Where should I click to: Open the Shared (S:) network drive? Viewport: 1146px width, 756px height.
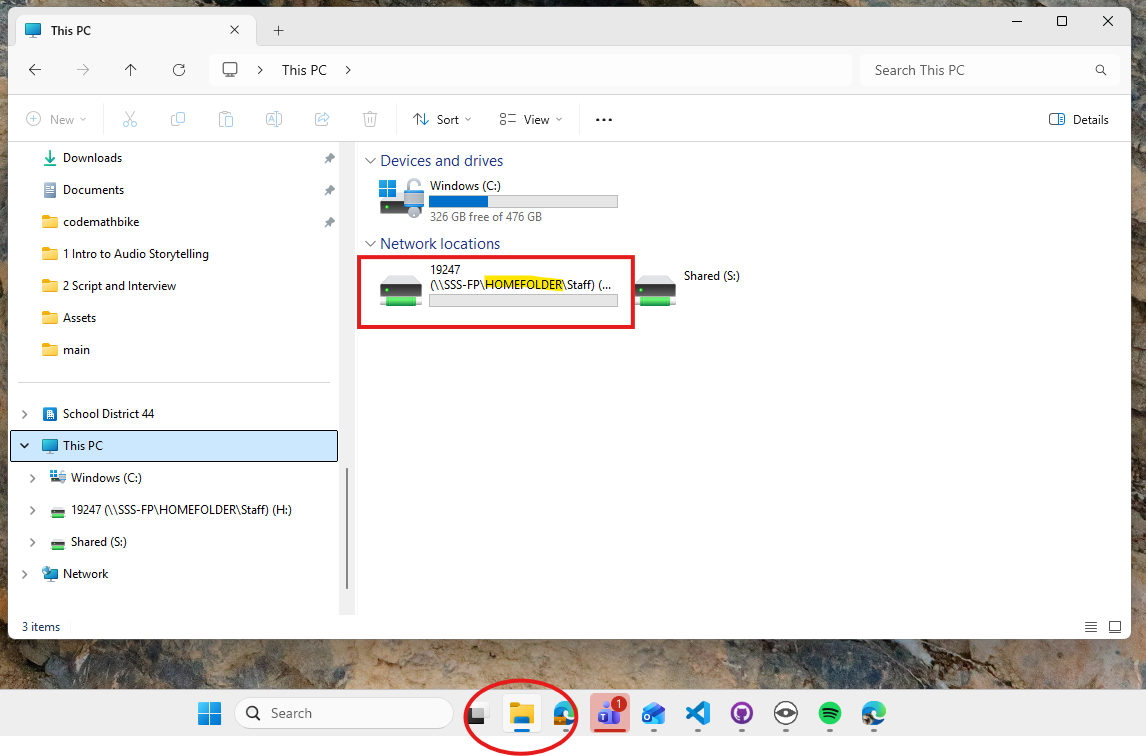pos(656,290)
